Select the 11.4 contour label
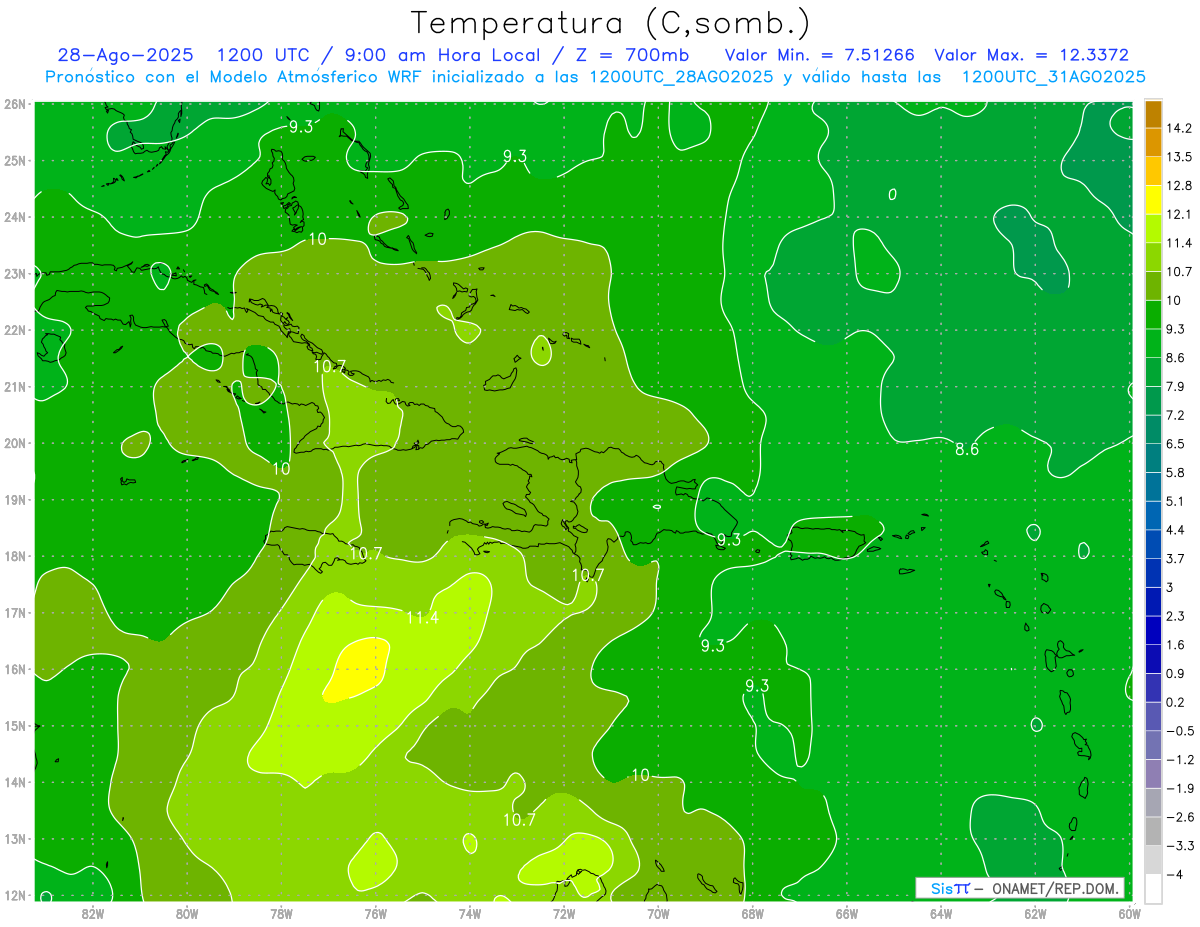The height and width of the screenshot is (927, 1200). pos(422,618)
